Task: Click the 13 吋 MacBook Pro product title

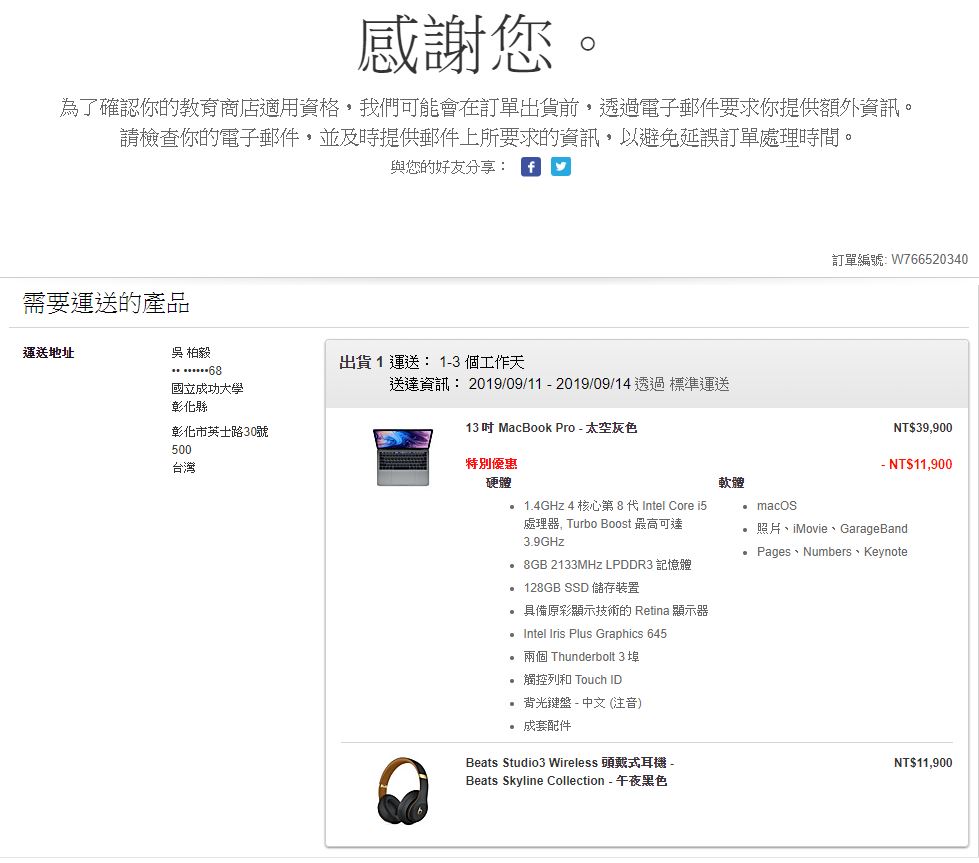Action: [x=551, y=428]
